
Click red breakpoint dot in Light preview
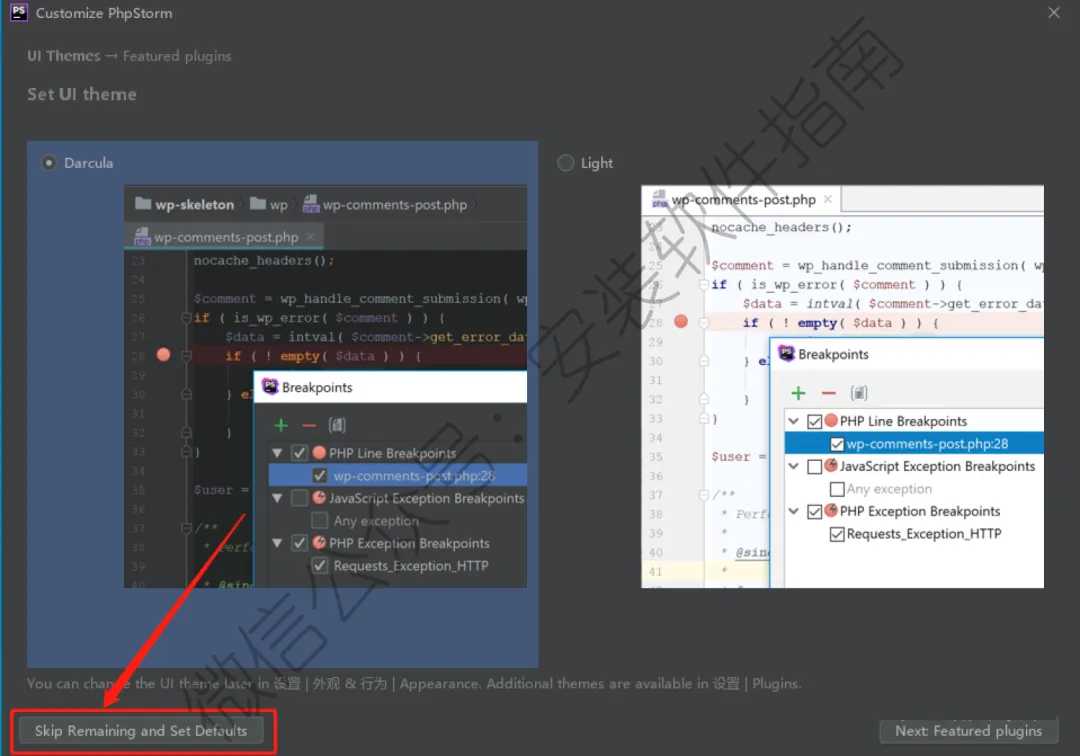click(x=681, y=321)
